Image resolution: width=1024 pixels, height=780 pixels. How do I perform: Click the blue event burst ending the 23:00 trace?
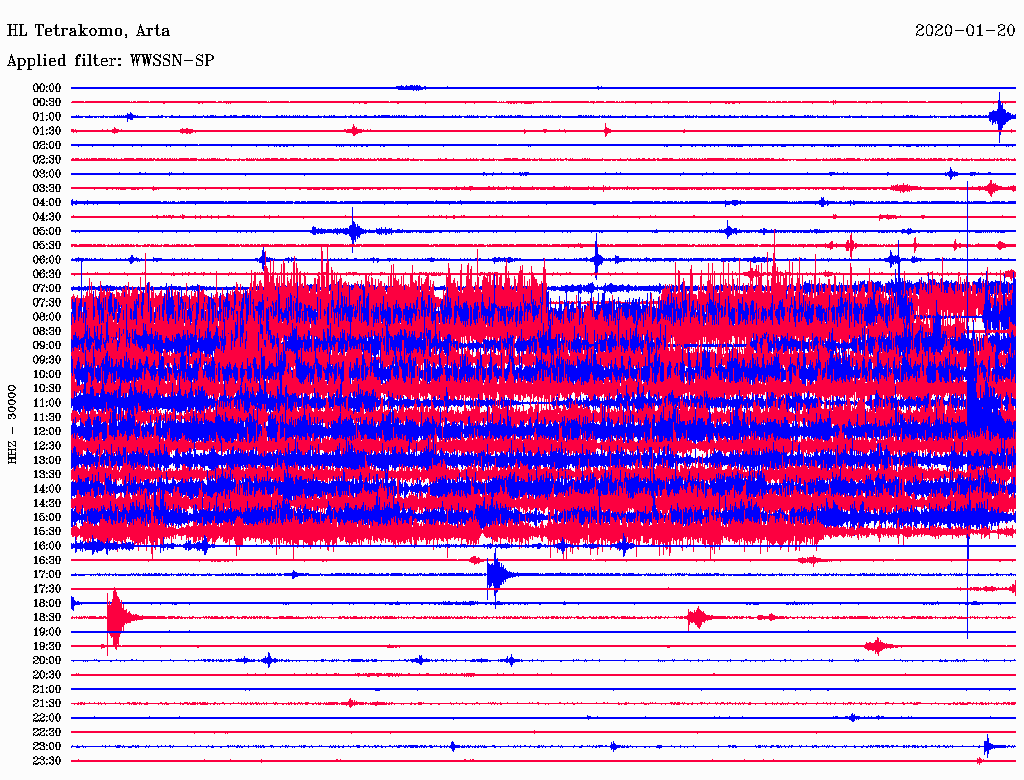(991, 746)
